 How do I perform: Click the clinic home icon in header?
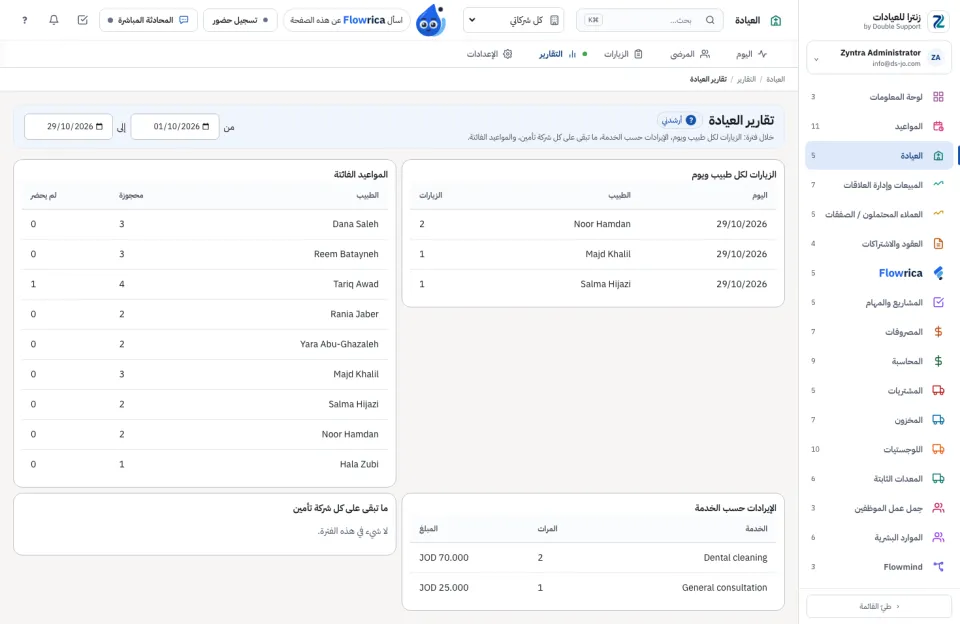776,20
